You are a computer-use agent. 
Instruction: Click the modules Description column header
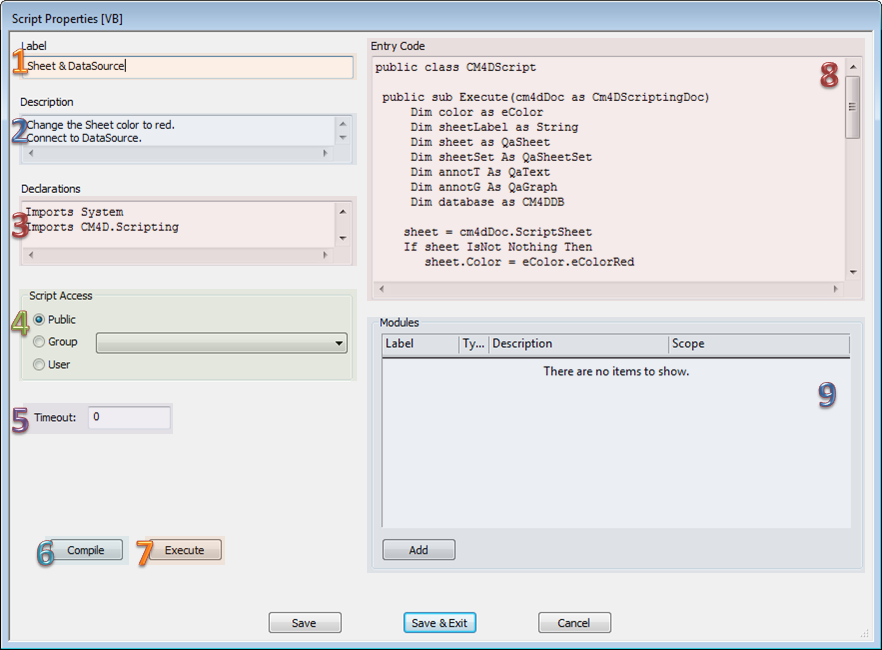[577, 344]
